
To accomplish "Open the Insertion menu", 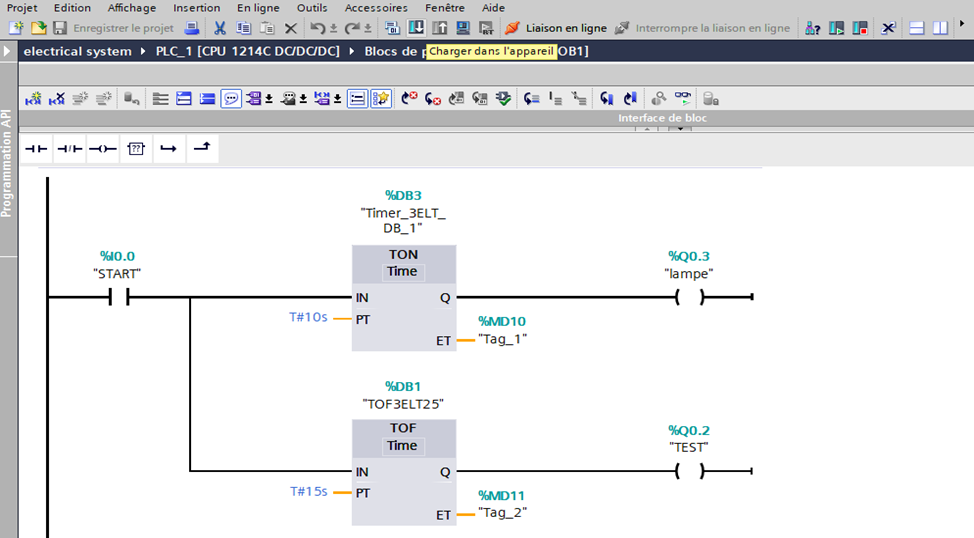I will tap(196, 8).
